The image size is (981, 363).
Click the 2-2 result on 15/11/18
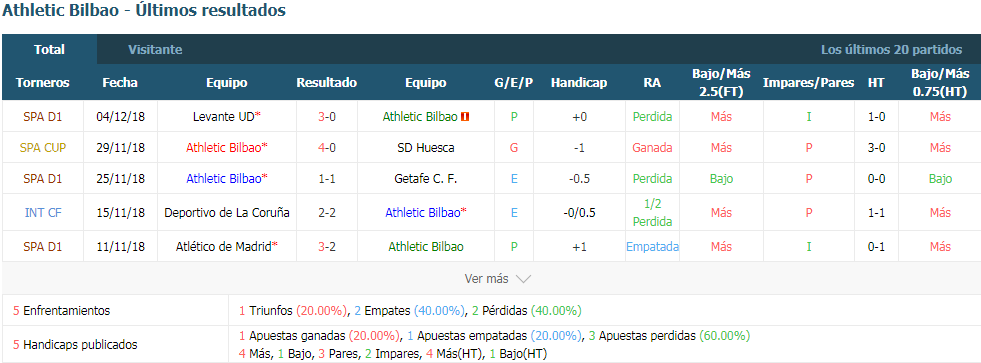[327, 213]
